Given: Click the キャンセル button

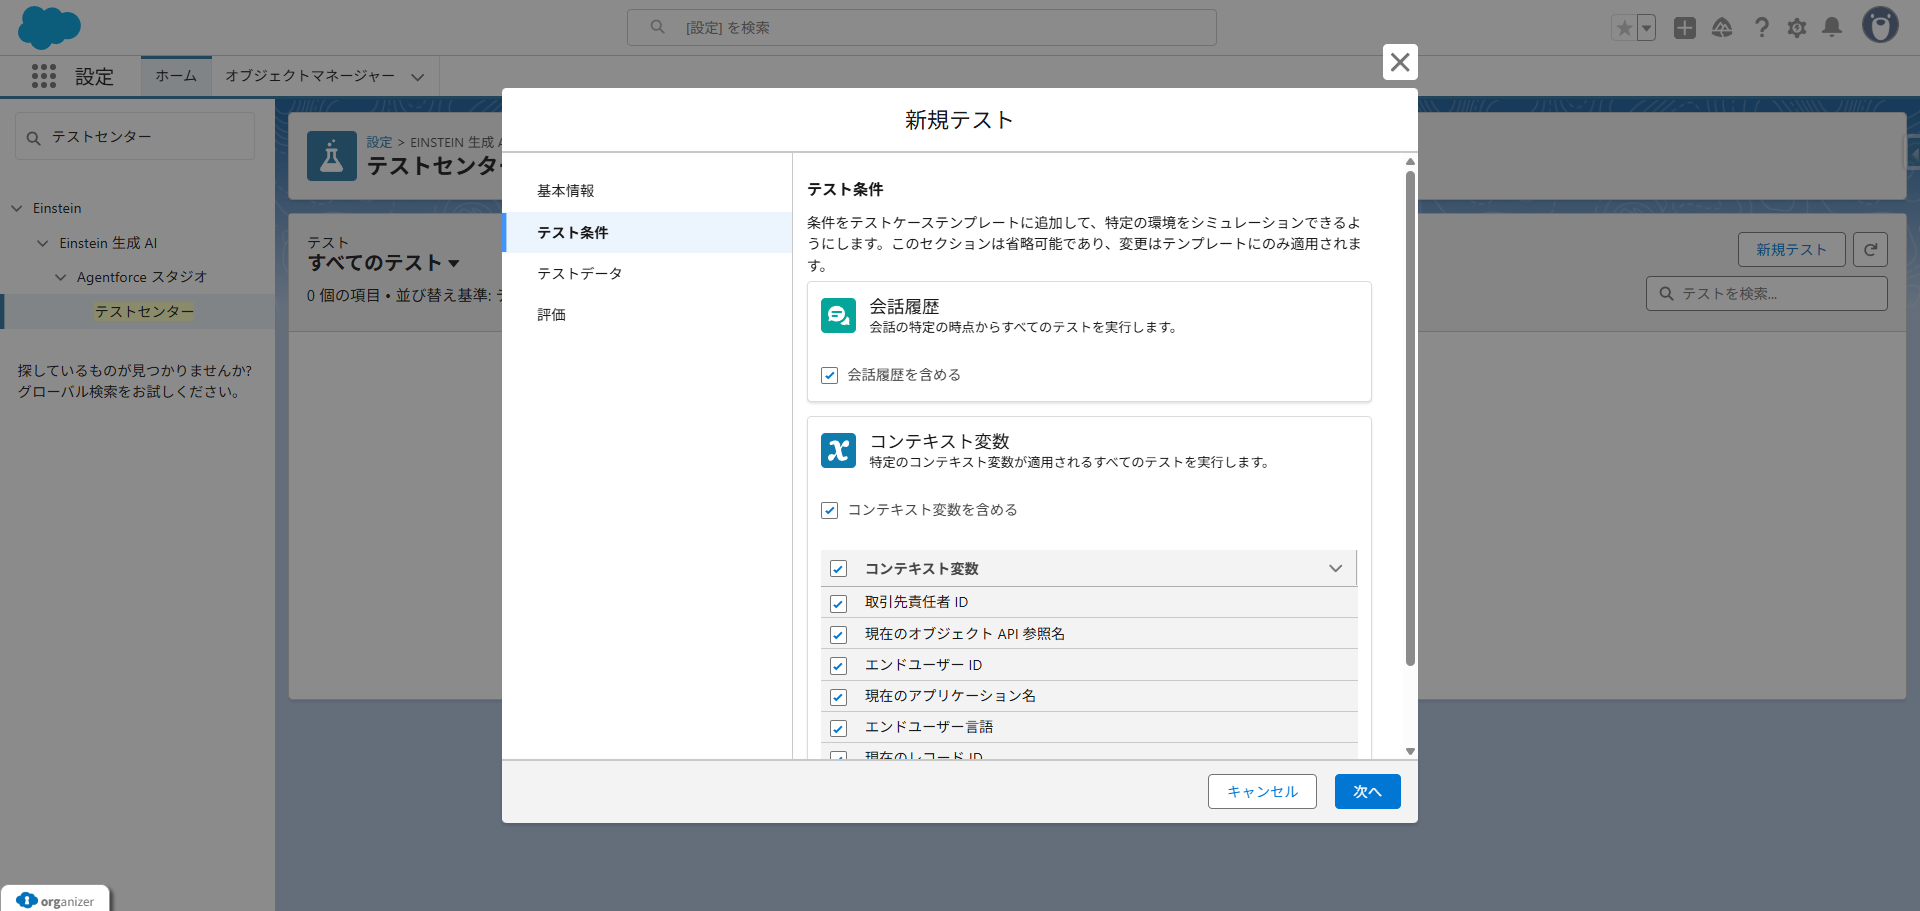Looking at the screenshot, I should (x=1262, y=791).
